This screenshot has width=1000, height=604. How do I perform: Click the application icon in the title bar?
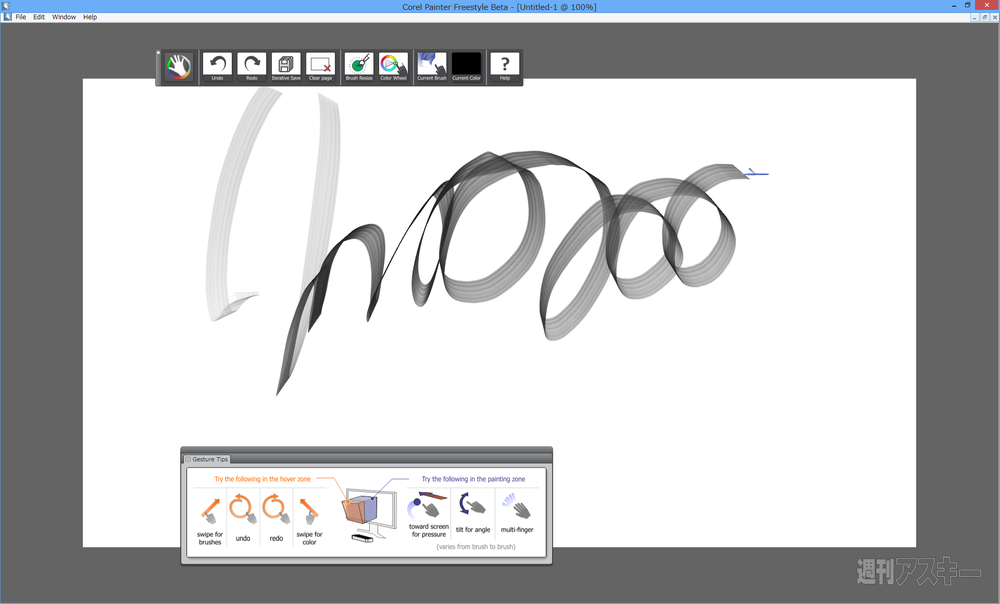pos(6,6)
